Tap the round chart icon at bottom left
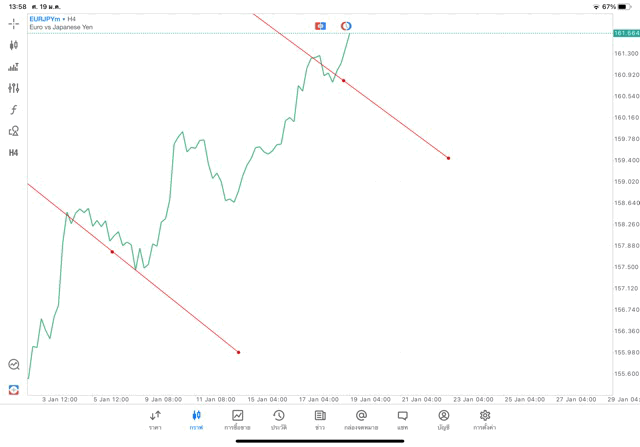The width and height of the screenshot is (640, 447). tap(14, 365)
